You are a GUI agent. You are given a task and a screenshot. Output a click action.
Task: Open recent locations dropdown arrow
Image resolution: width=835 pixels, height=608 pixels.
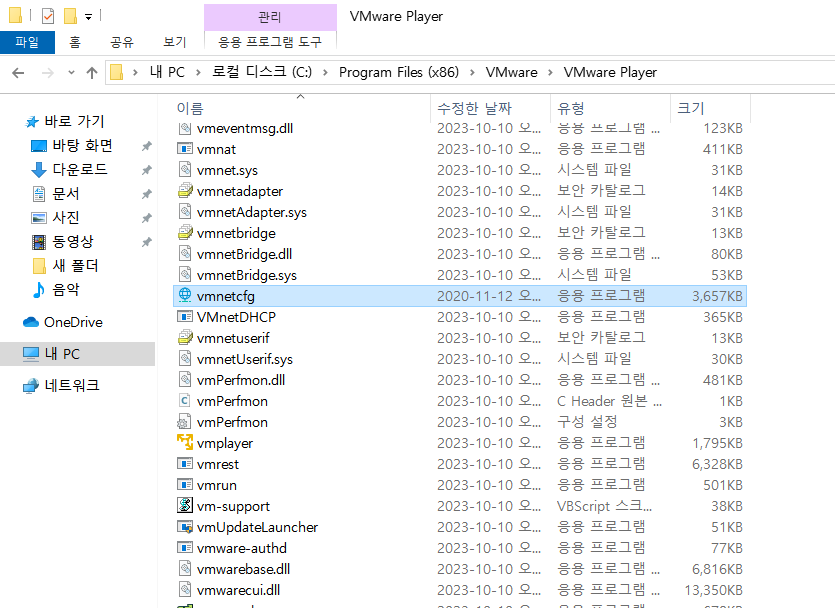71,72
